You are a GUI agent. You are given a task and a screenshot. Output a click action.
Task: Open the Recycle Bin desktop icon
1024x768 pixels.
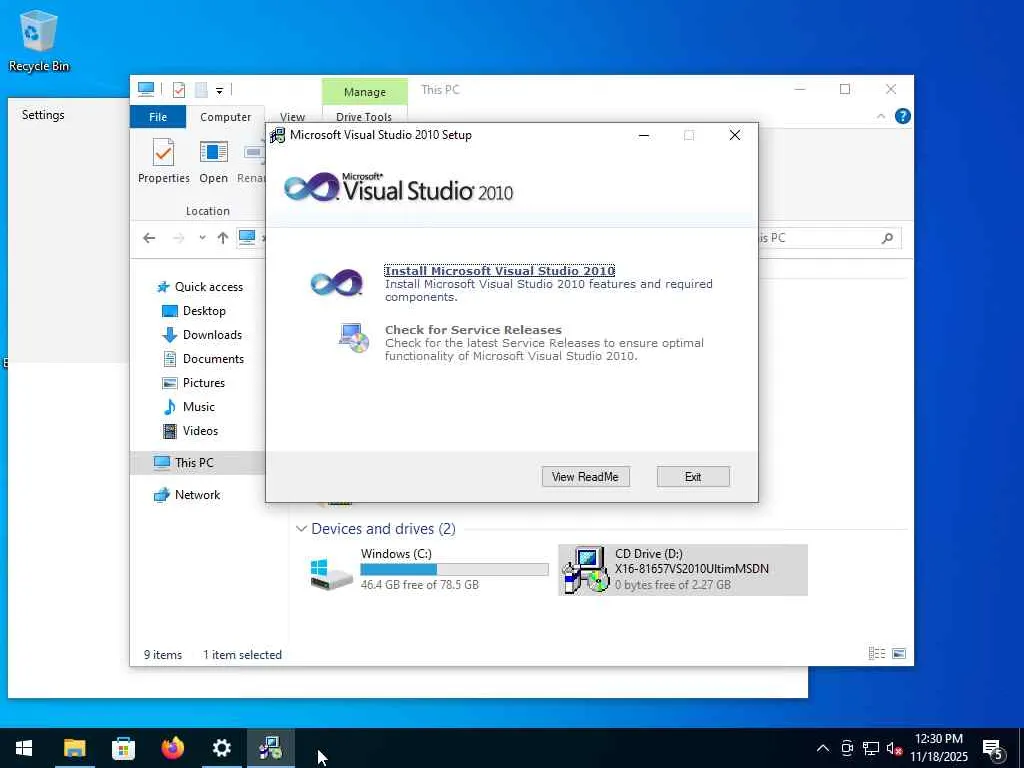click(x=39, y=40)
